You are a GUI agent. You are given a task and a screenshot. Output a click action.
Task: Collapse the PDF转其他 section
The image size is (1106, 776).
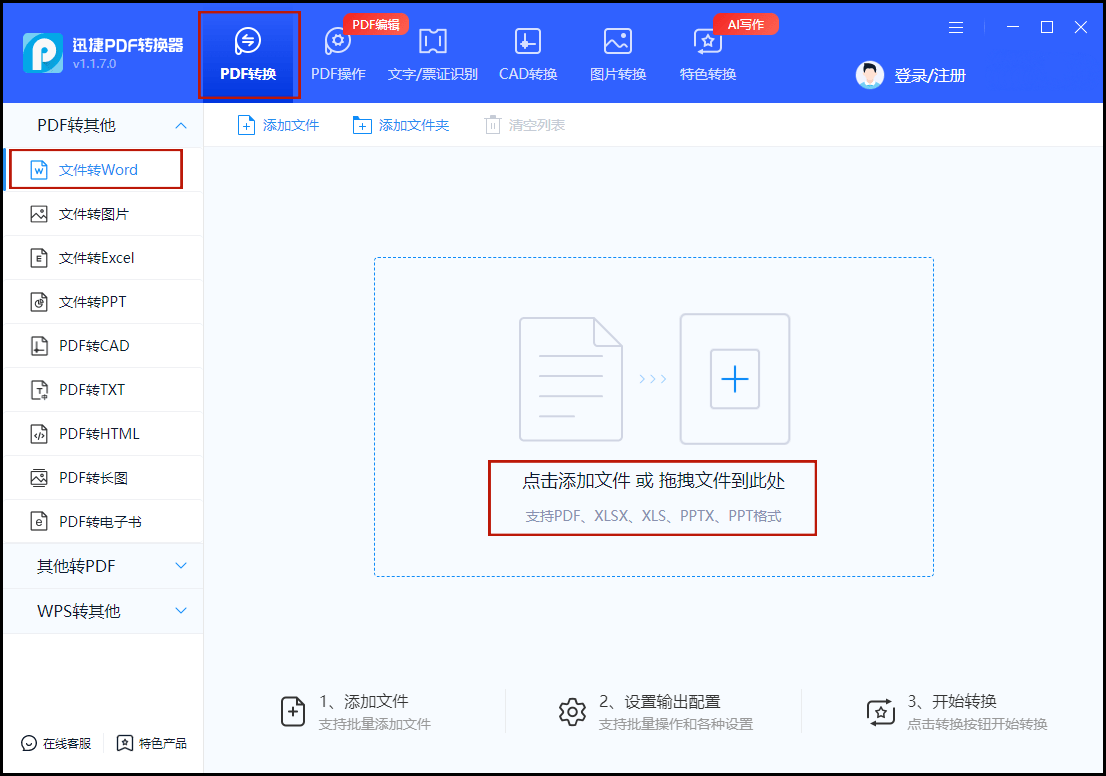point(103,126)
